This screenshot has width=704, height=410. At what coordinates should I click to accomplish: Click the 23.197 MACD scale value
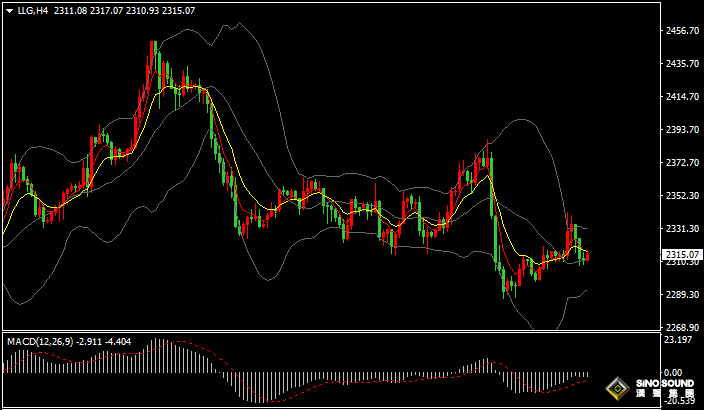[x=679, y=341]
